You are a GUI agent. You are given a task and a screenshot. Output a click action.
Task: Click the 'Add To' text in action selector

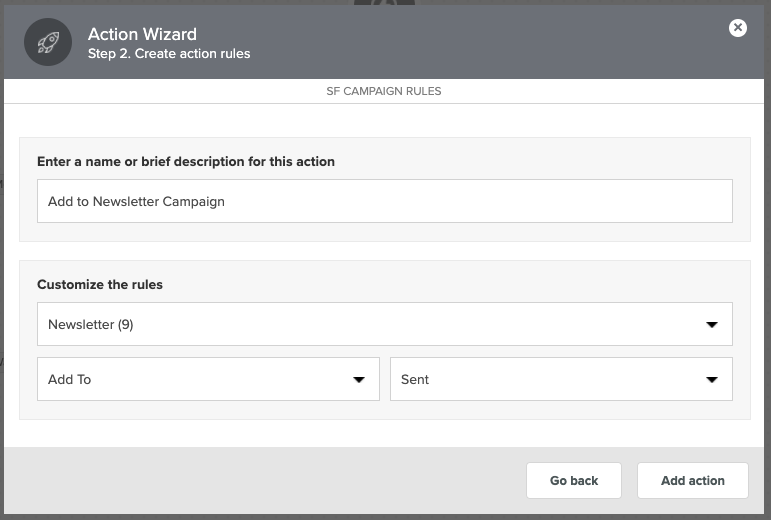(x=69, y=379)
